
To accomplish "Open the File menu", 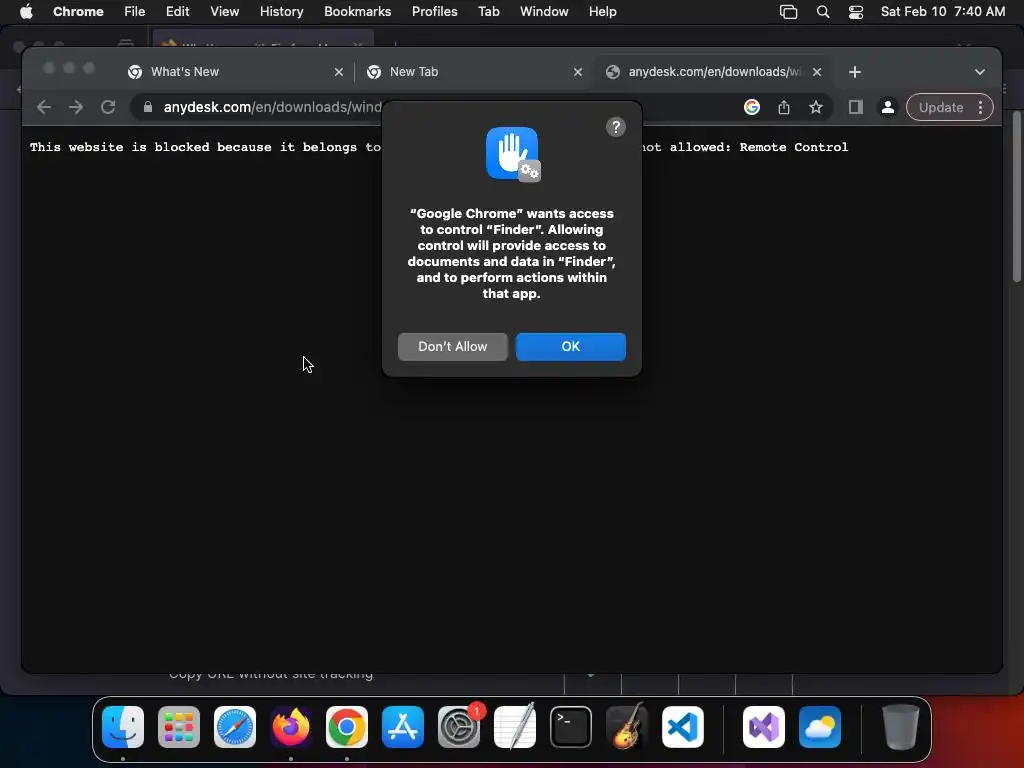I will tap(135, 12).
